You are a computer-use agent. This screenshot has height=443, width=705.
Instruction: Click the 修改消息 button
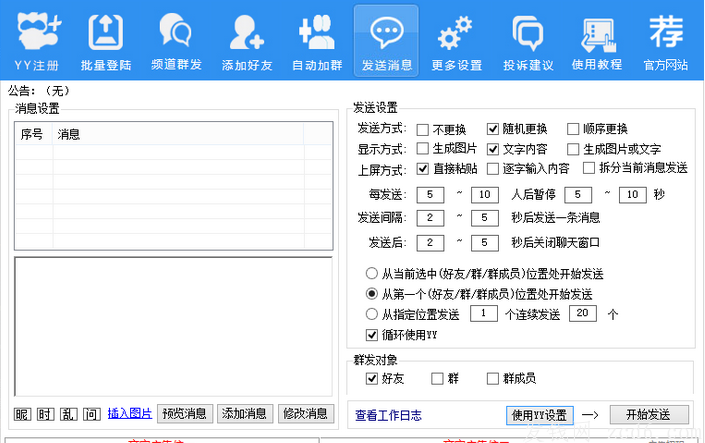305,414
